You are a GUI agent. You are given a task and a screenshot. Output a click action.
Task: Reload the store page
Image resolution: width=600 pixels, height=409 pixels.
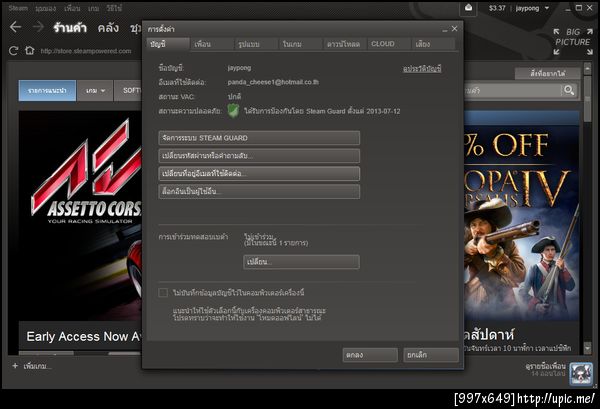[x=13, y=51]
